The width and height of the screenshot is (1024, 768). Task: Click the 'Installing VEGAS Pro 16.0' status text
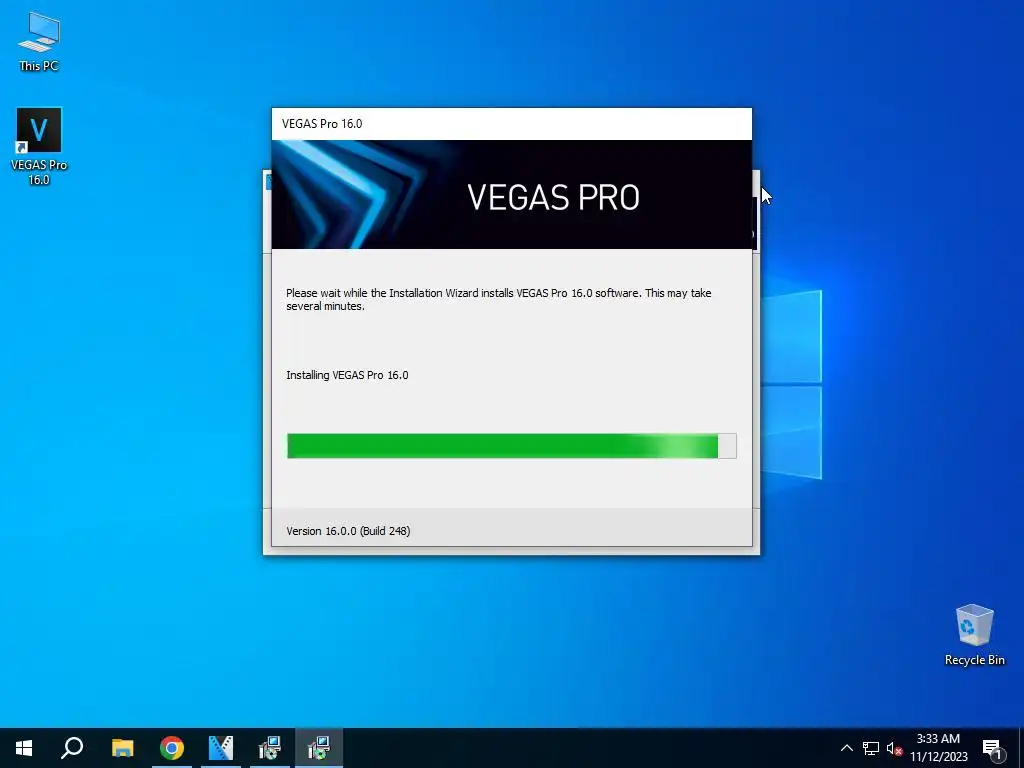pyautogui.click(x=347, y=375)
